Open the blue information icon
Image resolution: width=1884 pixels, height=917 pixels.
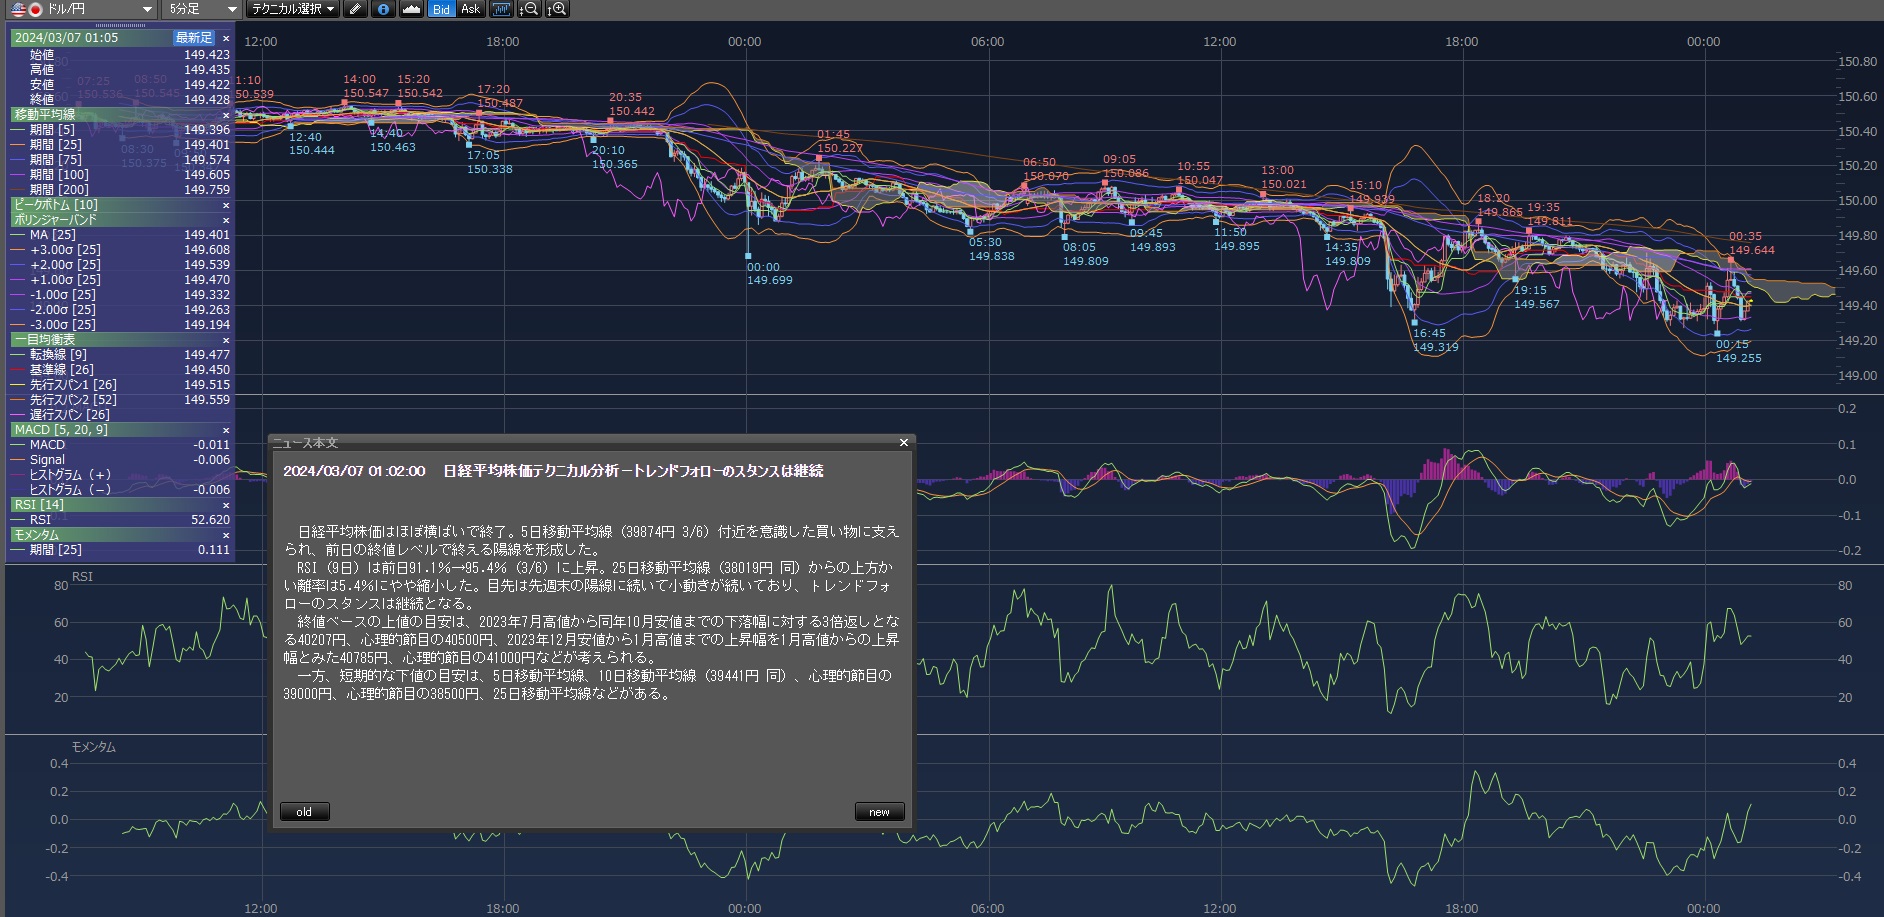tap(383, 9)
